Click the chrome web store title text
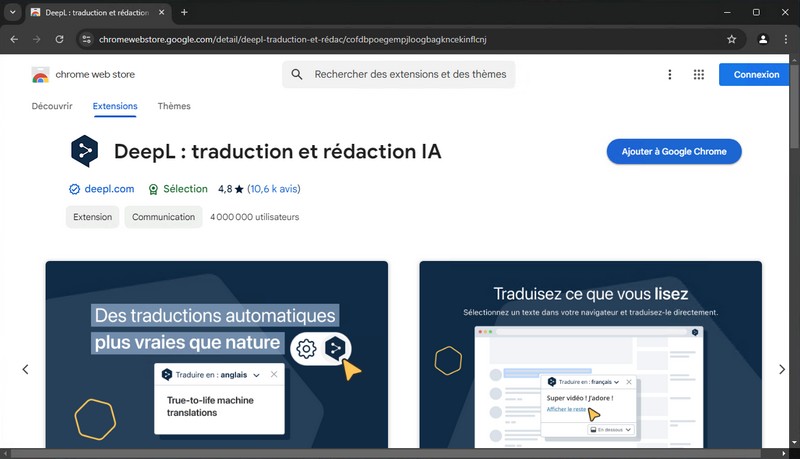 click(95, 74)
